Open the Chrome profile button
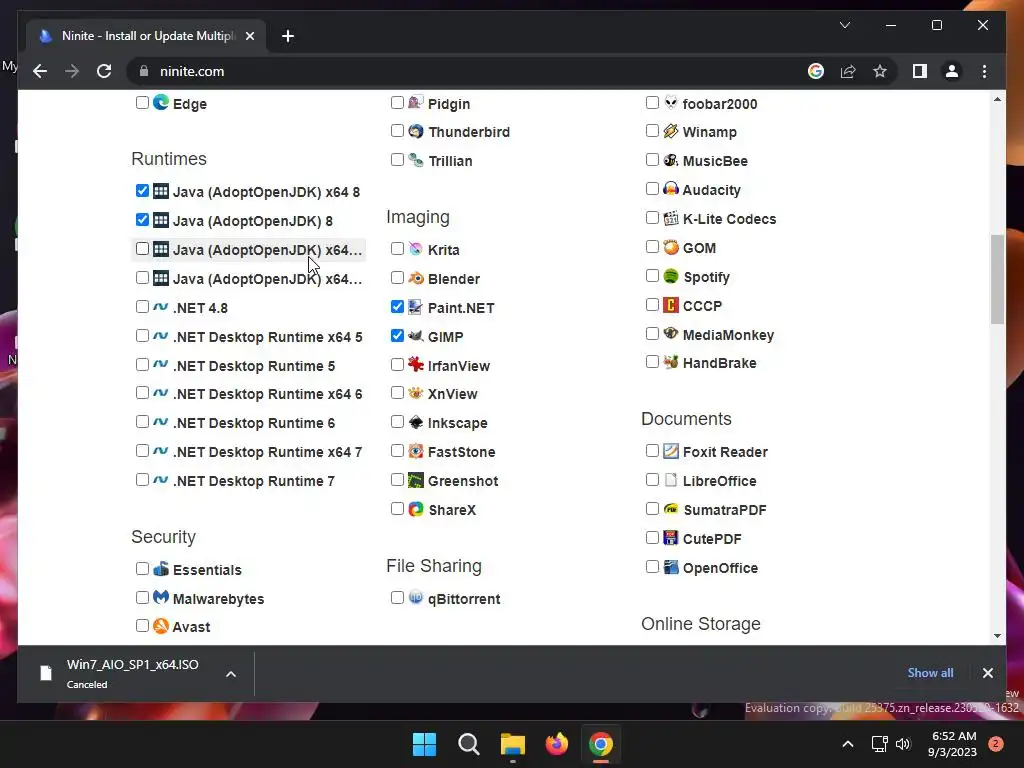The image size is (1024, 768). click(952, 71)
